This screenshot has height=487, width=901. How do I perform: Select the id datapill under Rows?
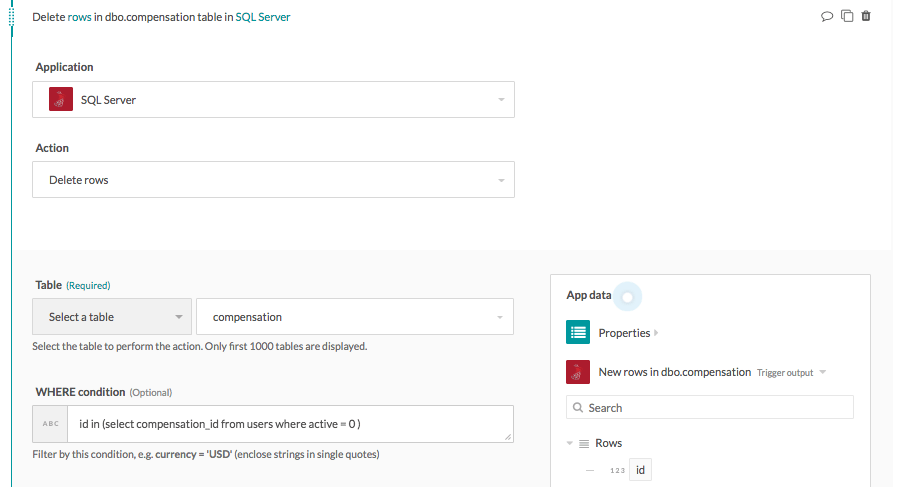pyautogui.click(x=640, y=470)
